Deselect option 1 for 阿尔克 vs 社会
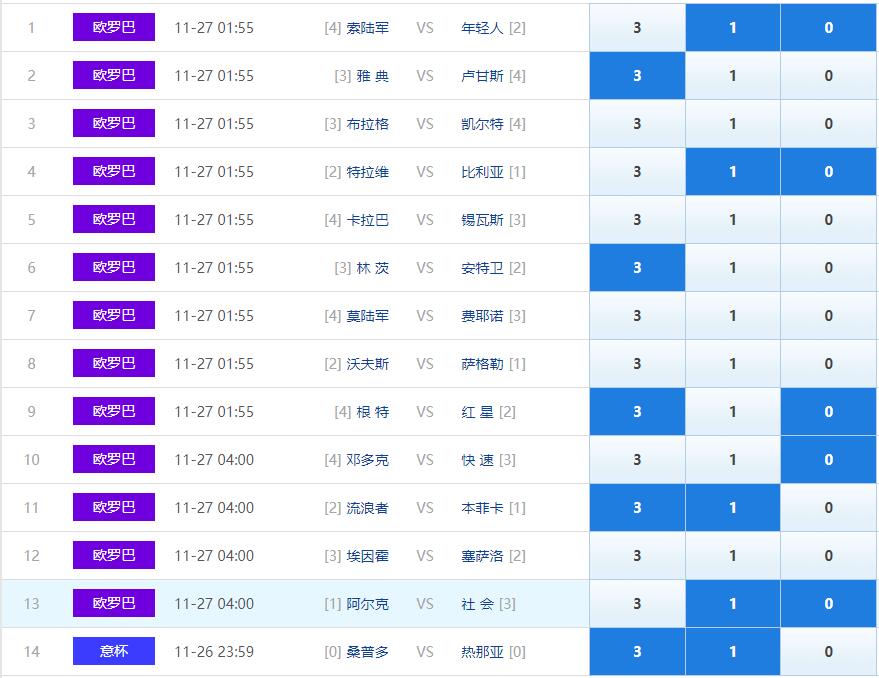 [733, 604]
